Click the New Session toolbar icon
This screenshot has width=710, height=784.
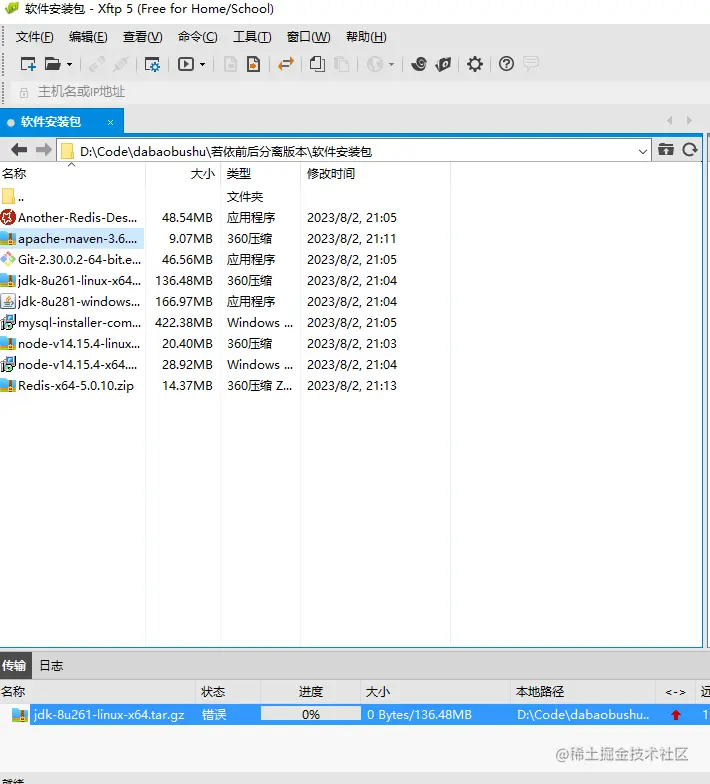[x=28, y=64]
